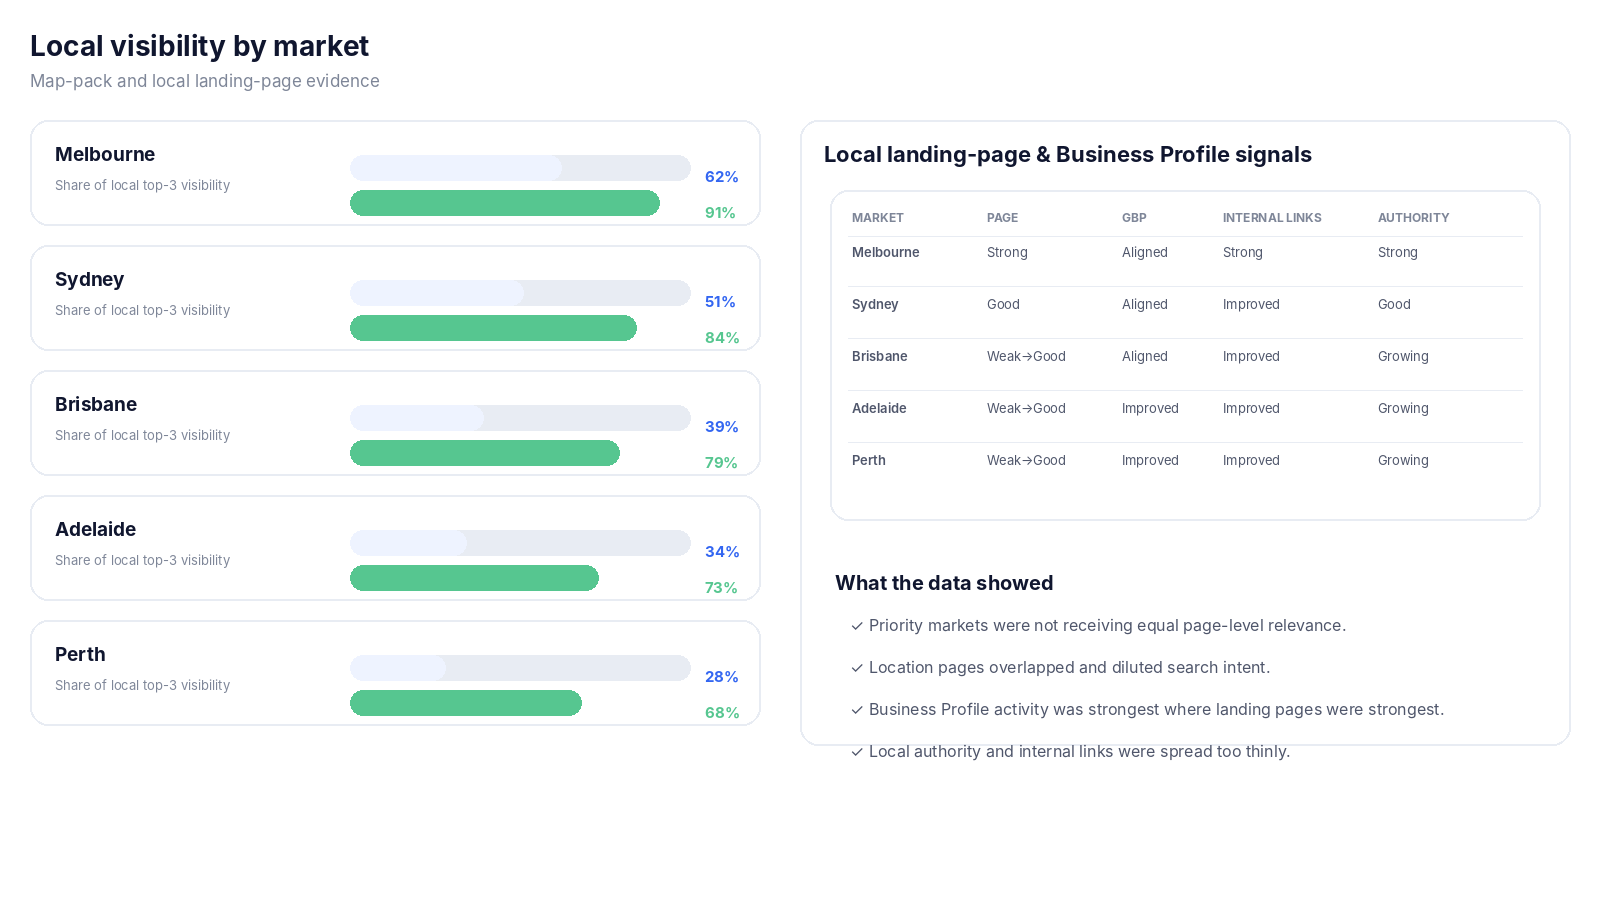This screenshot has width=1600, height=900.
Task: Click 'Weak→Good' page cell in Brisbane row
Action: pos(1026,357)
